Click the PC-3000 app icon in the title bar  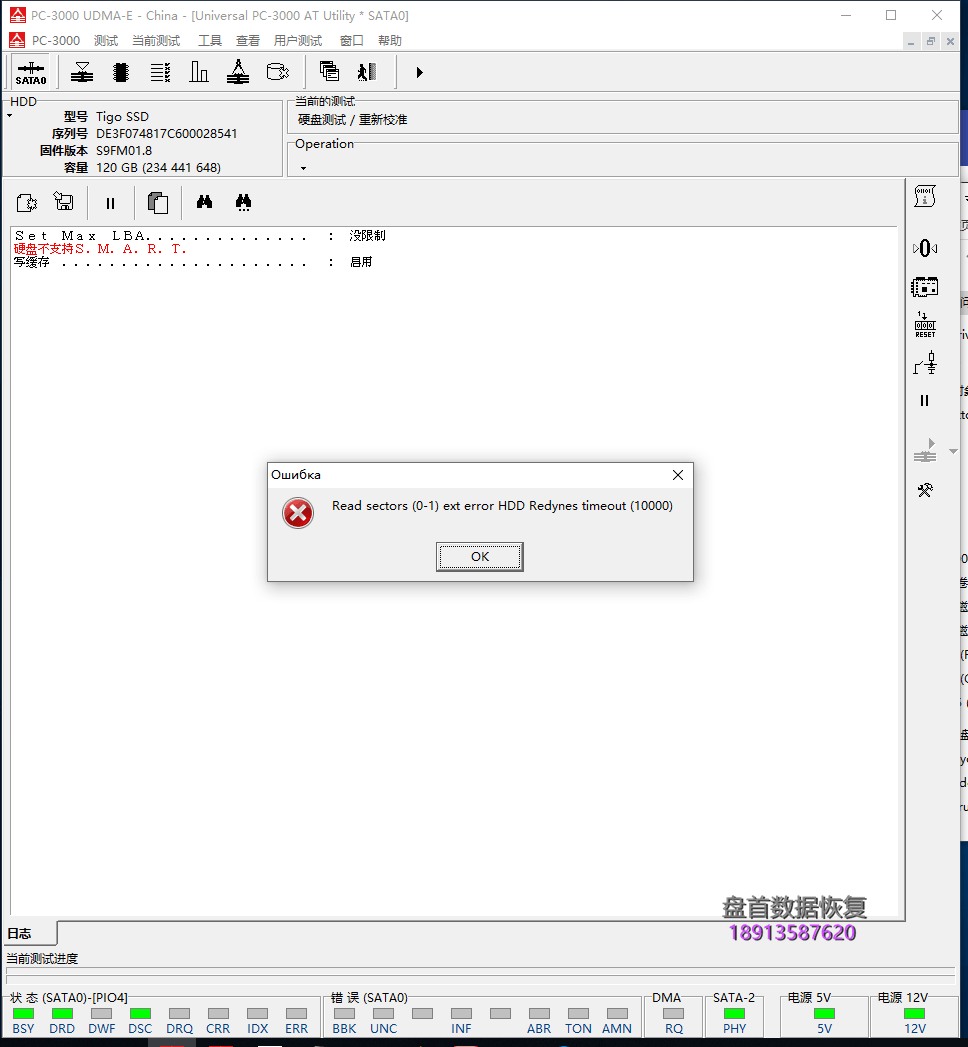point(17,15)
